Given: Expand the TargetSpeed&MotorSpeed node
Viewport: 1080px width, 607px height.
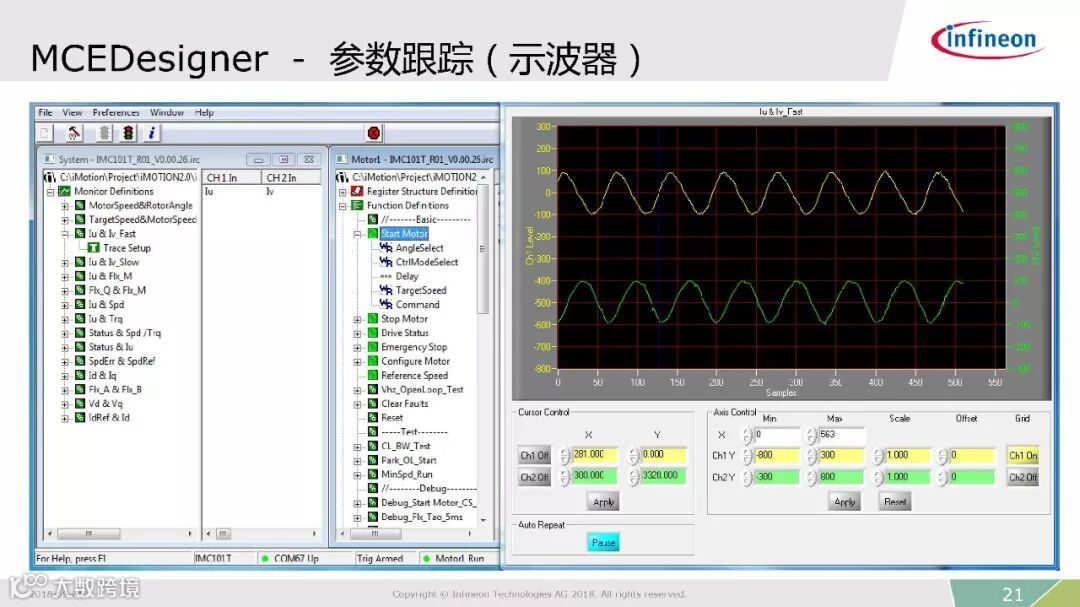Looking at the screenshot, I should 65,220.
